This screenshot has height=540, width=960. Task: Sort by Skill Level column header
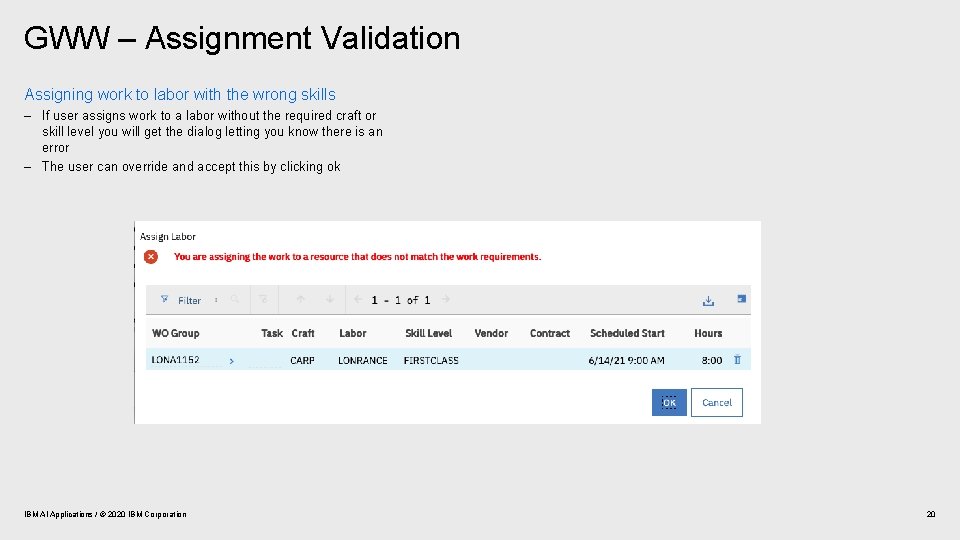tap(429, 333)
